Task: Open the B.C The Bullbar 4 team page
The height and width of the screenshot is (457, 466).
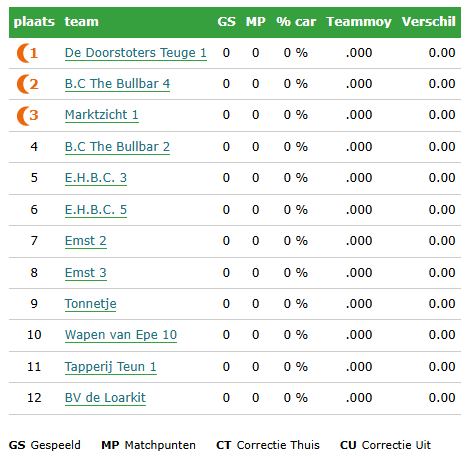Action: 117,84
